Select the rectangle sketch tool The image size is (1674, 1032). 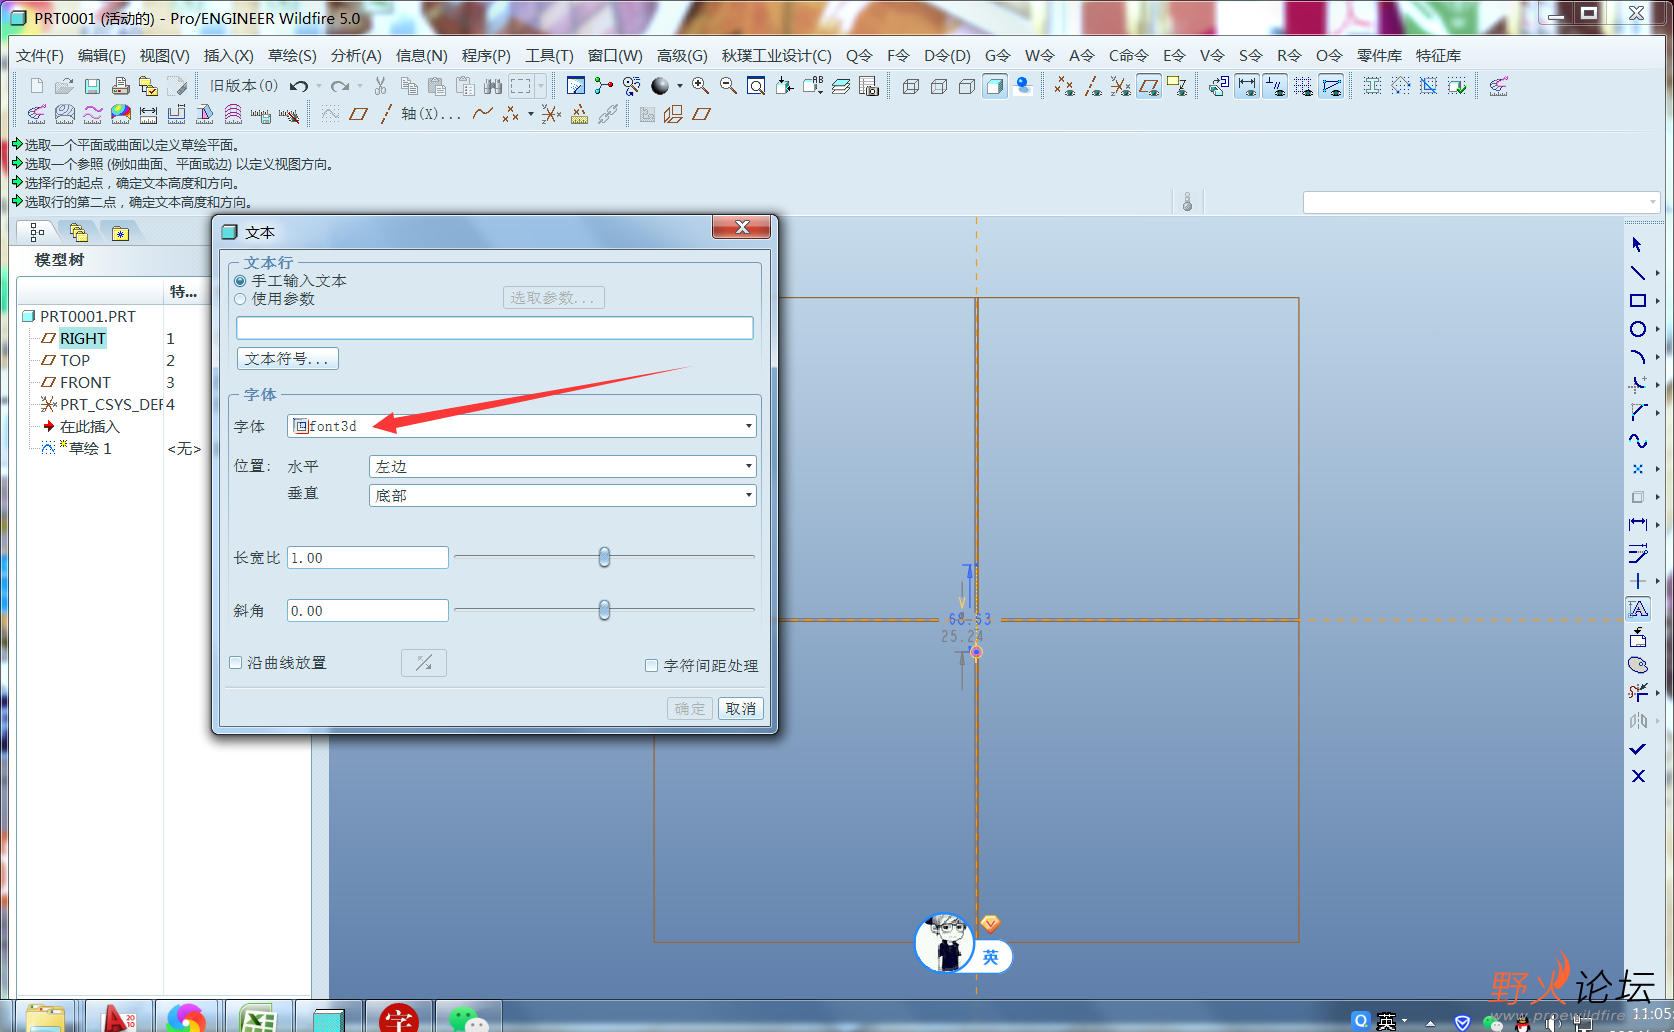coord(1637,300)
